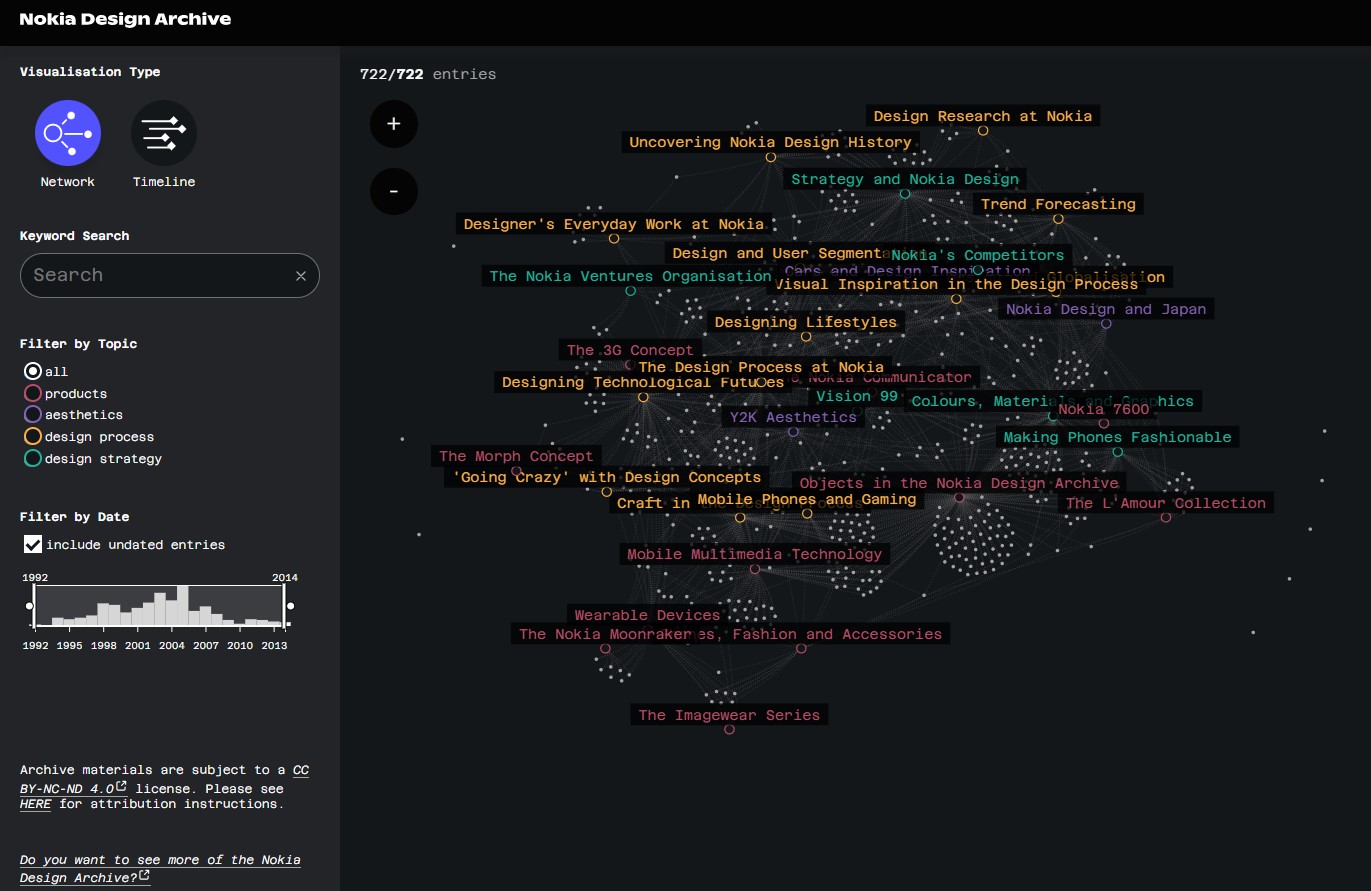Open 'Visual Inspiration in the Design Process'
Screen dimensions: 1371x891
click(x=956, y=284)
